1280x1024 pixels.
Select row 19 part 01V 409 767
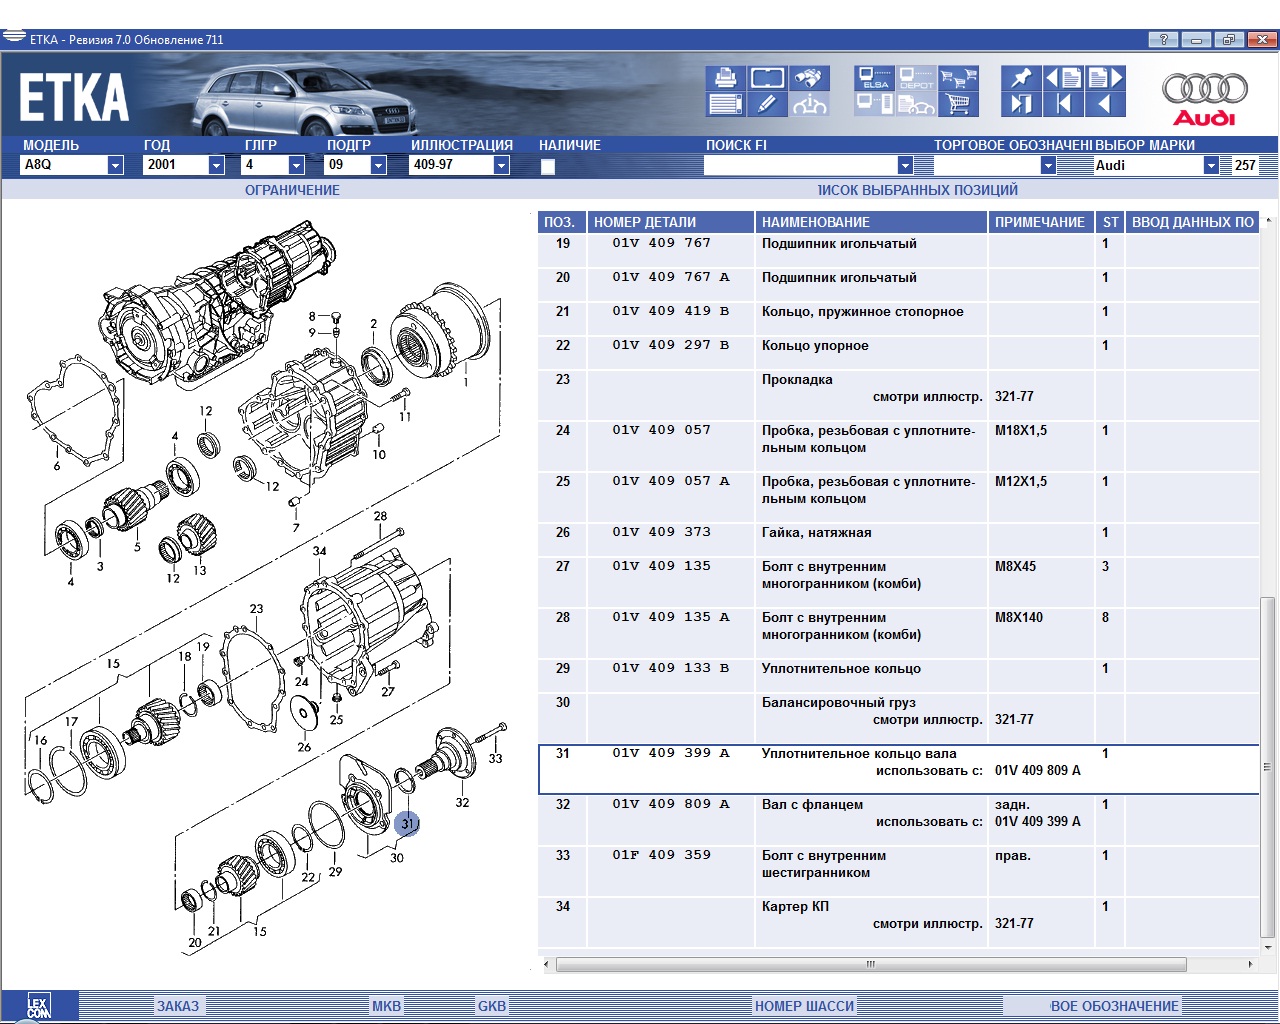pos(898,250)
